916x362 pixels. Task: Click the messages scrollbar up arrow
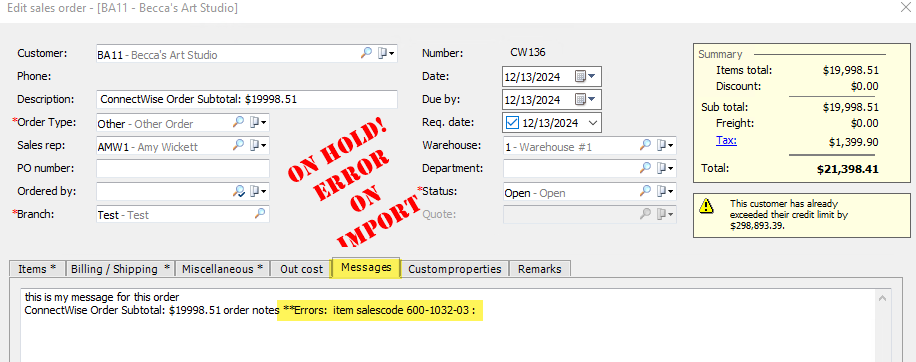coord(883,298)
